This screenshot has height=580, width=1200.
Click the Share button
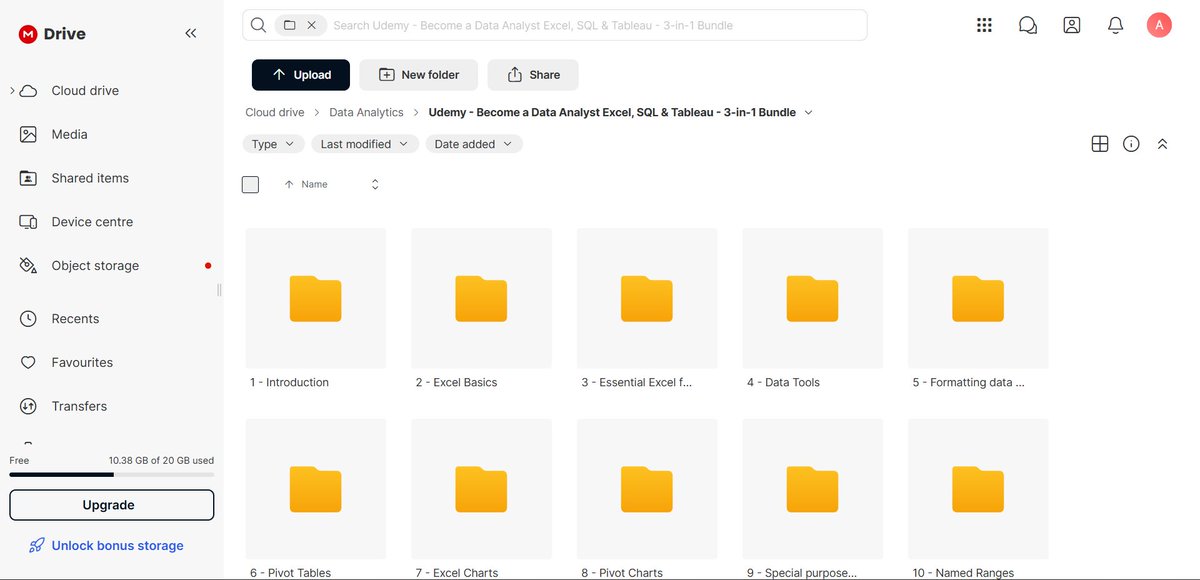pos(533,75)
